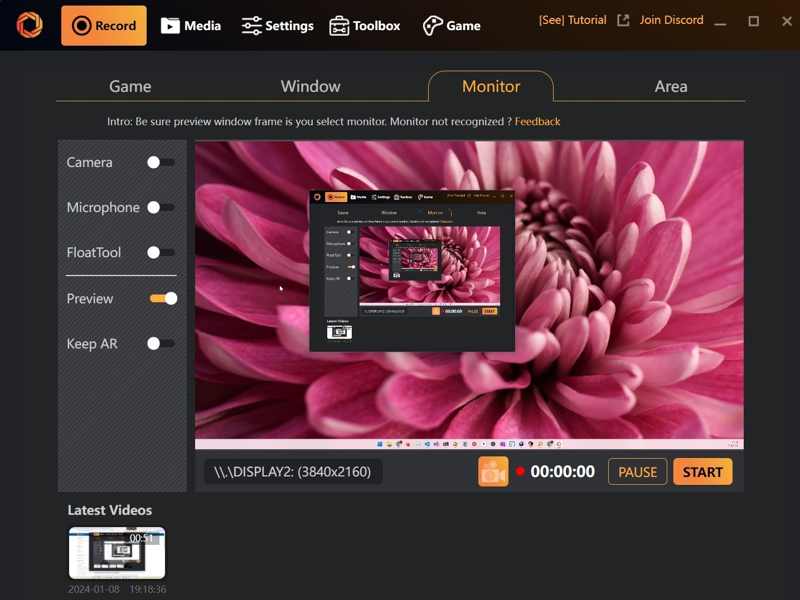Minimize the recorder window
The height and width of the screenshot is (600, 800).
[x=720, y=22]
